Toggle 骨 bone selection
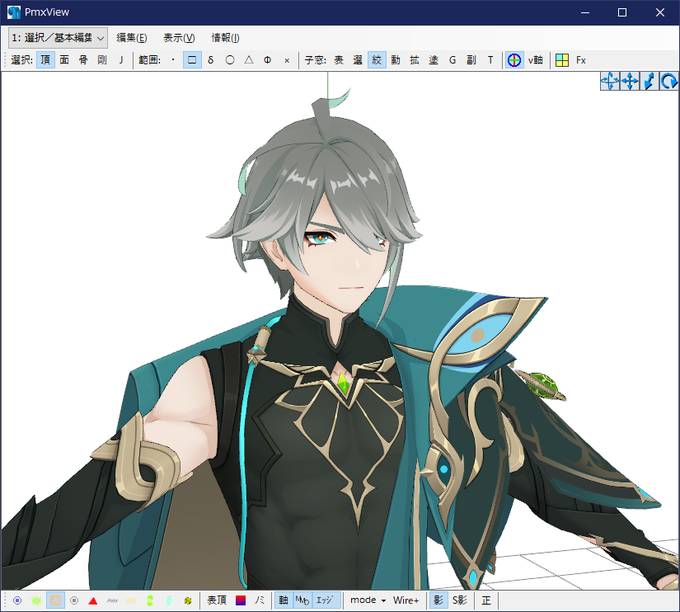Viewport: 680px width, 612px height. pyautogui.click(x=83, y=60)
